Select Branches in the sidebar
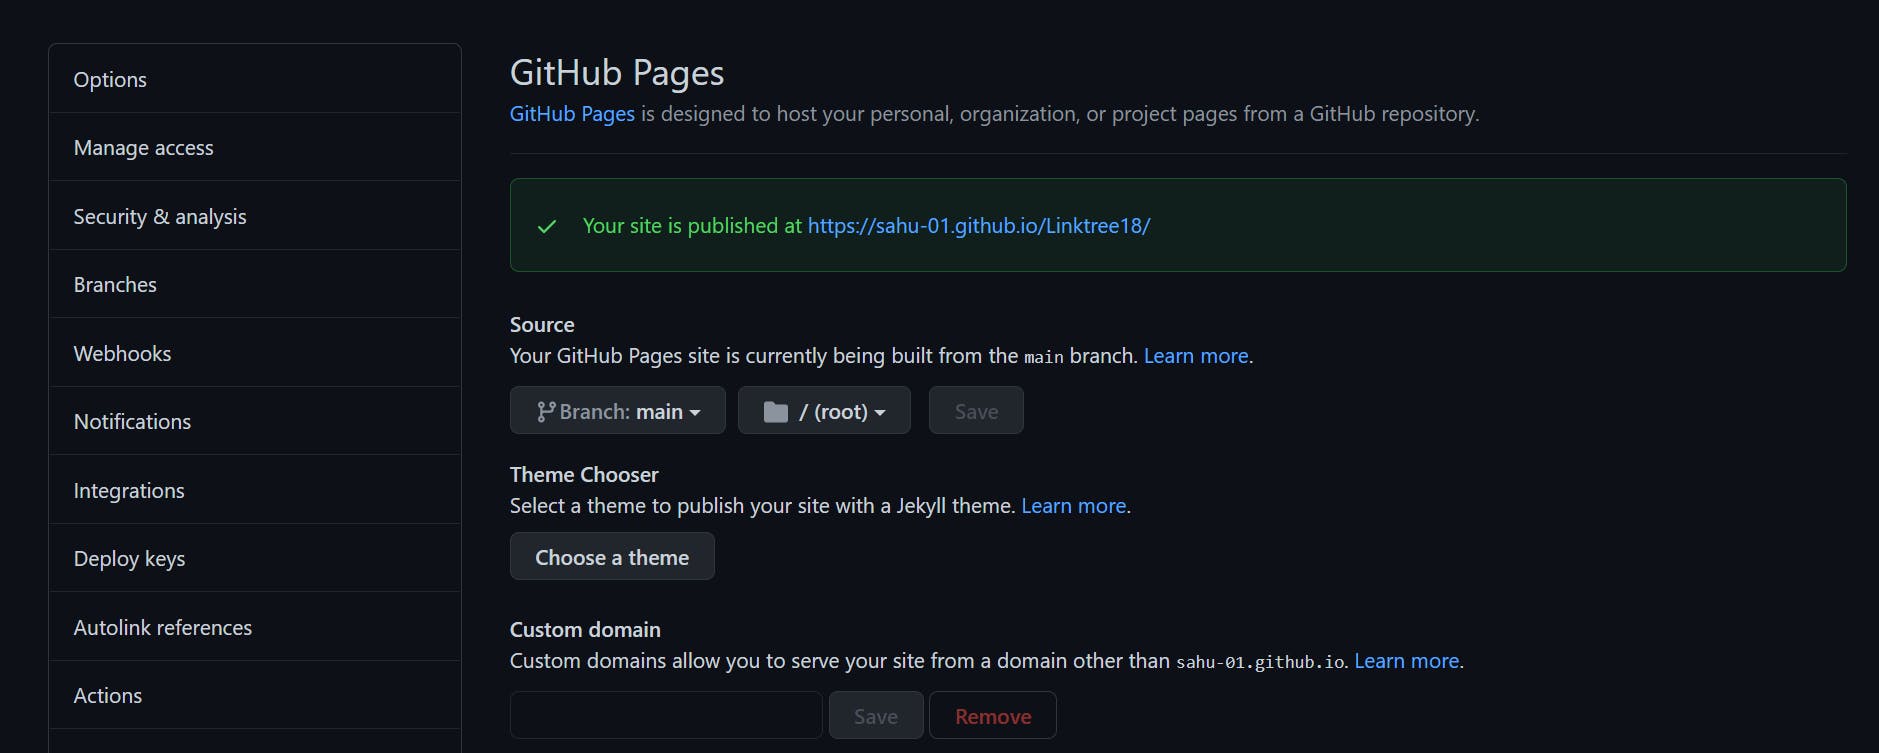 pos(255,284)
